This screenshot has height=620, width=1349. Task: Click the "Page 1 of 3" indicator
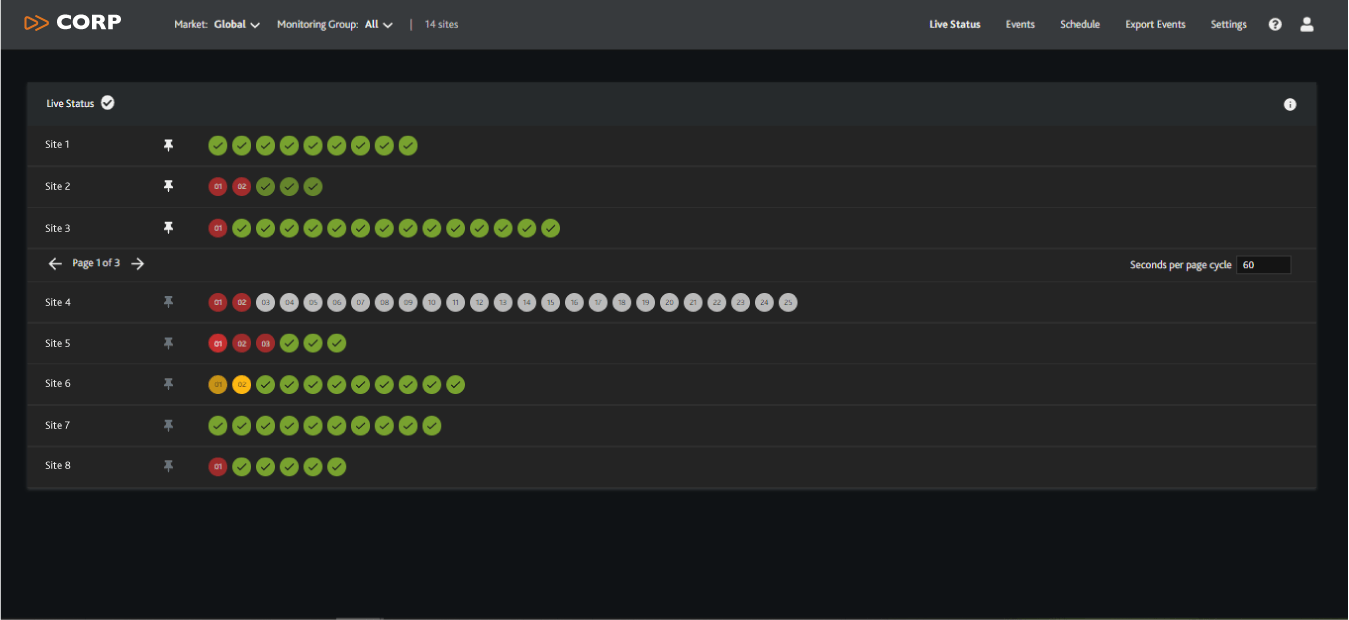point(96,264)
